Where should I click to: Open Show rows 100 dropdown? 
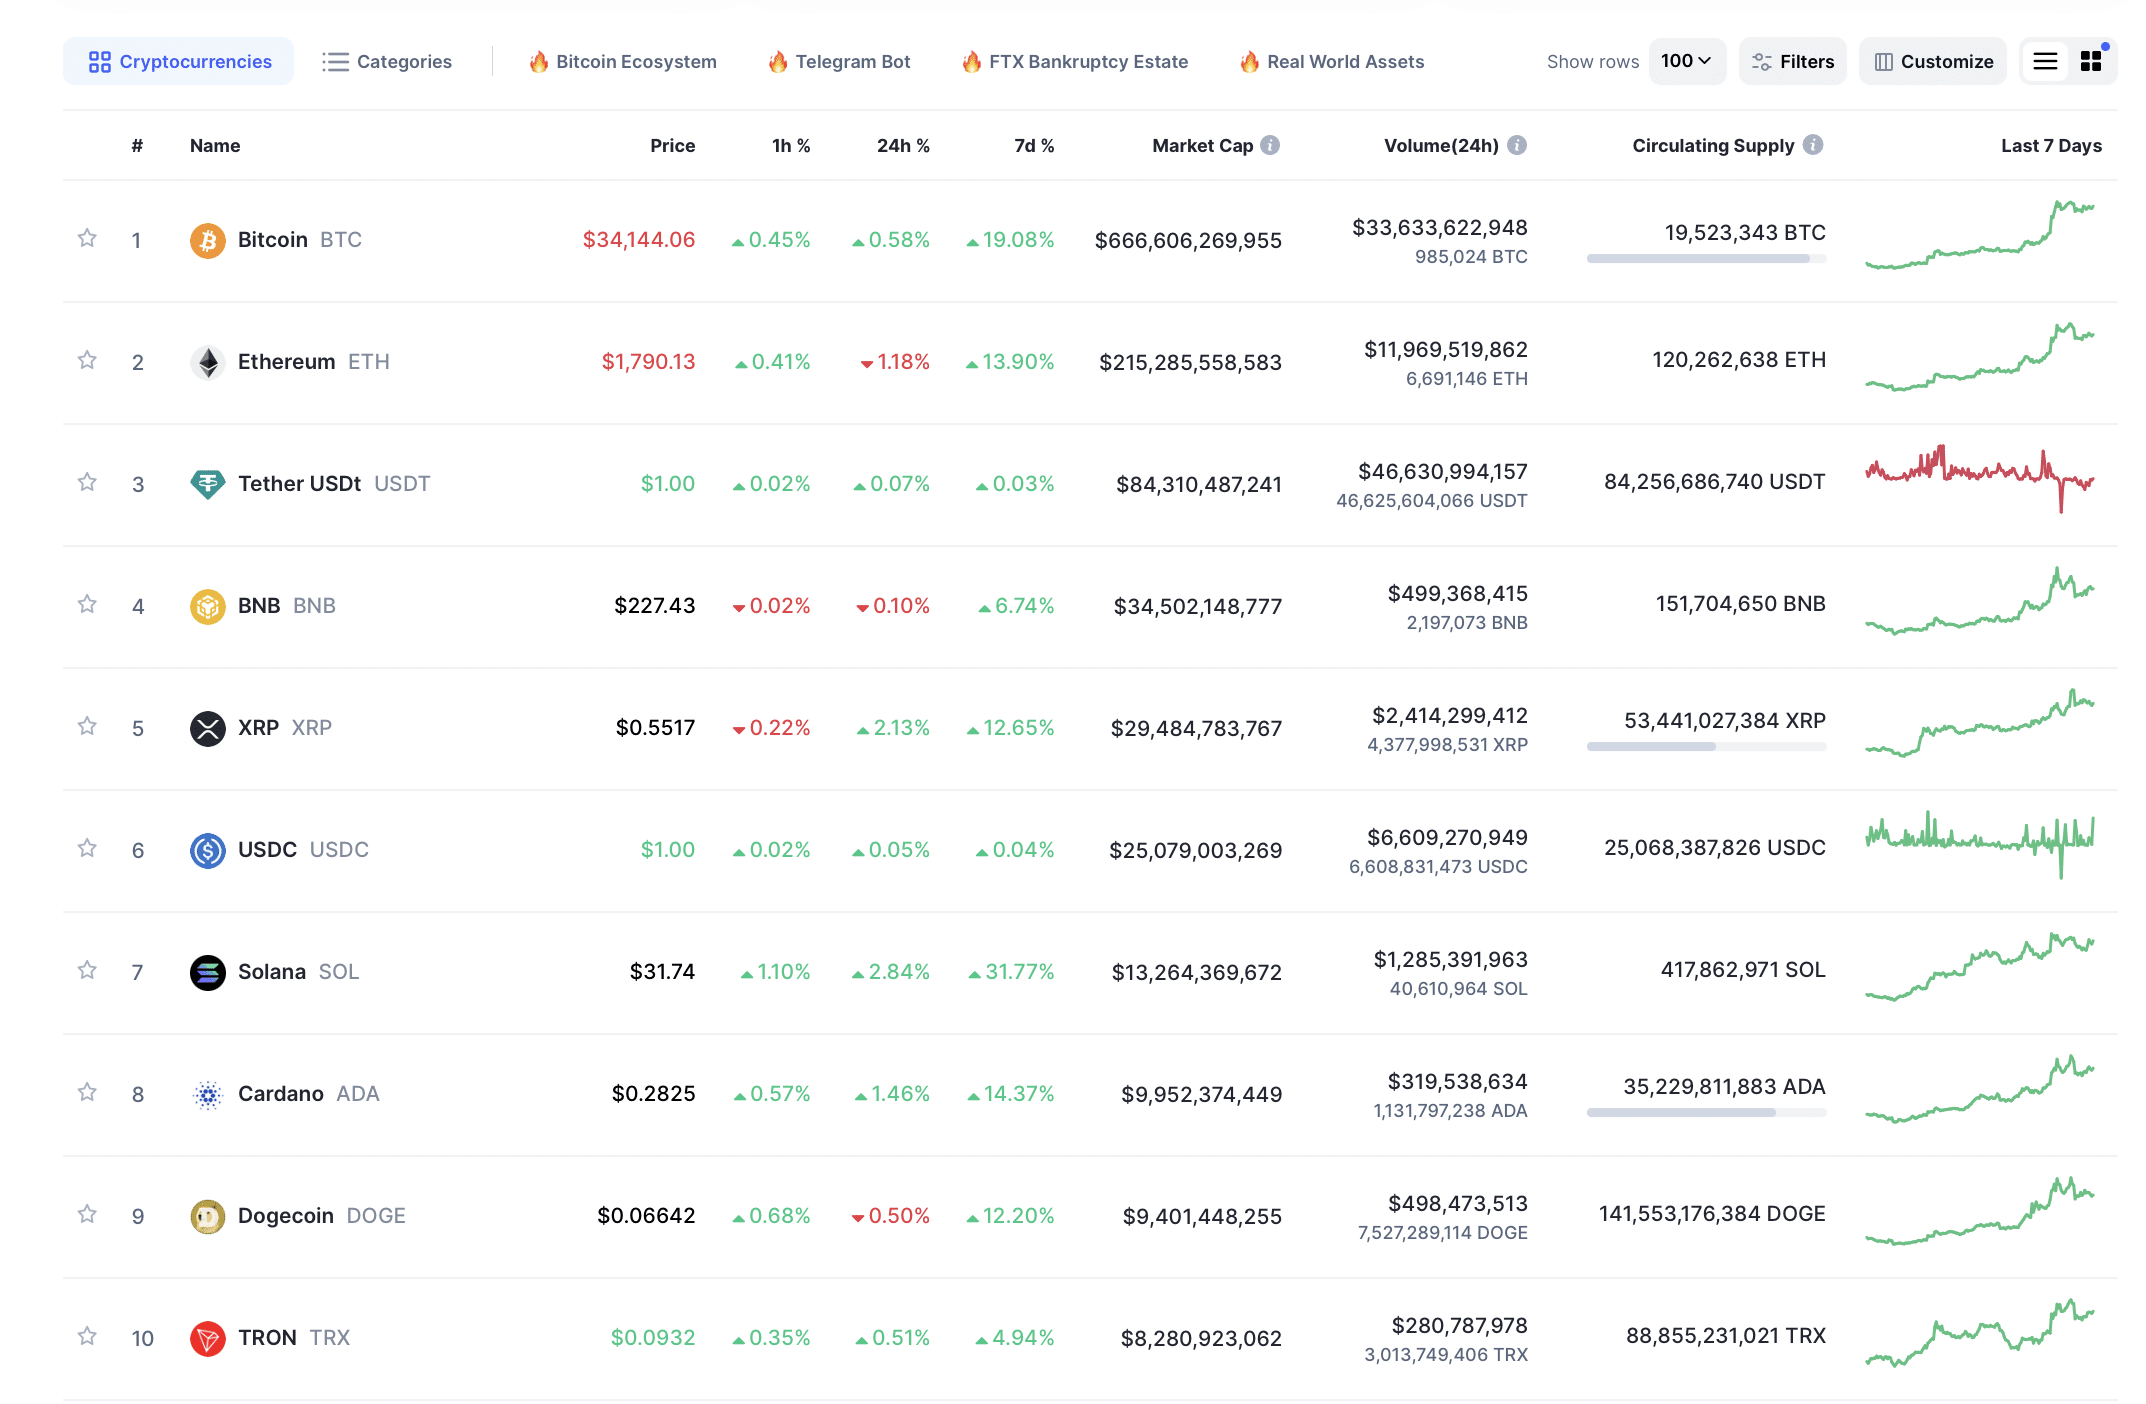point(1687,61)
